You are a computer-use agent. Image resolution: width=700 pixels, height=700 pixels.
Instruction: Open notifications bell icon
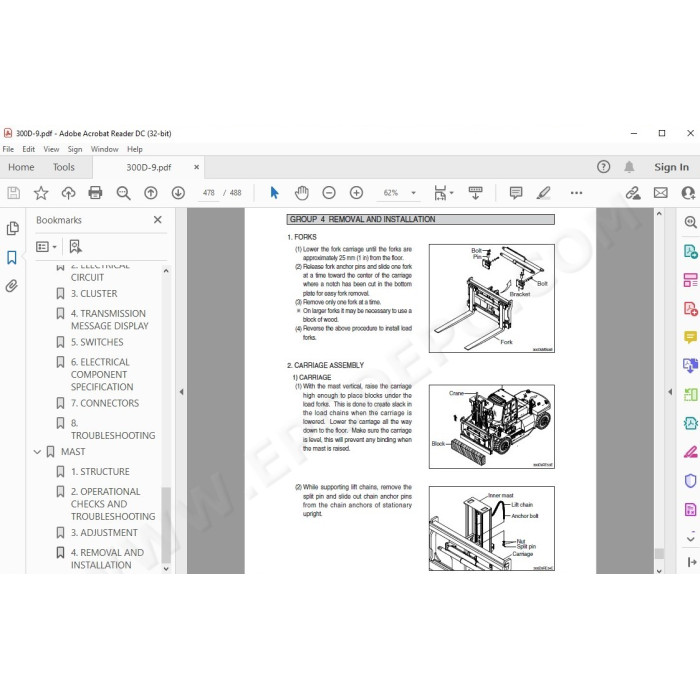point(629,167)
